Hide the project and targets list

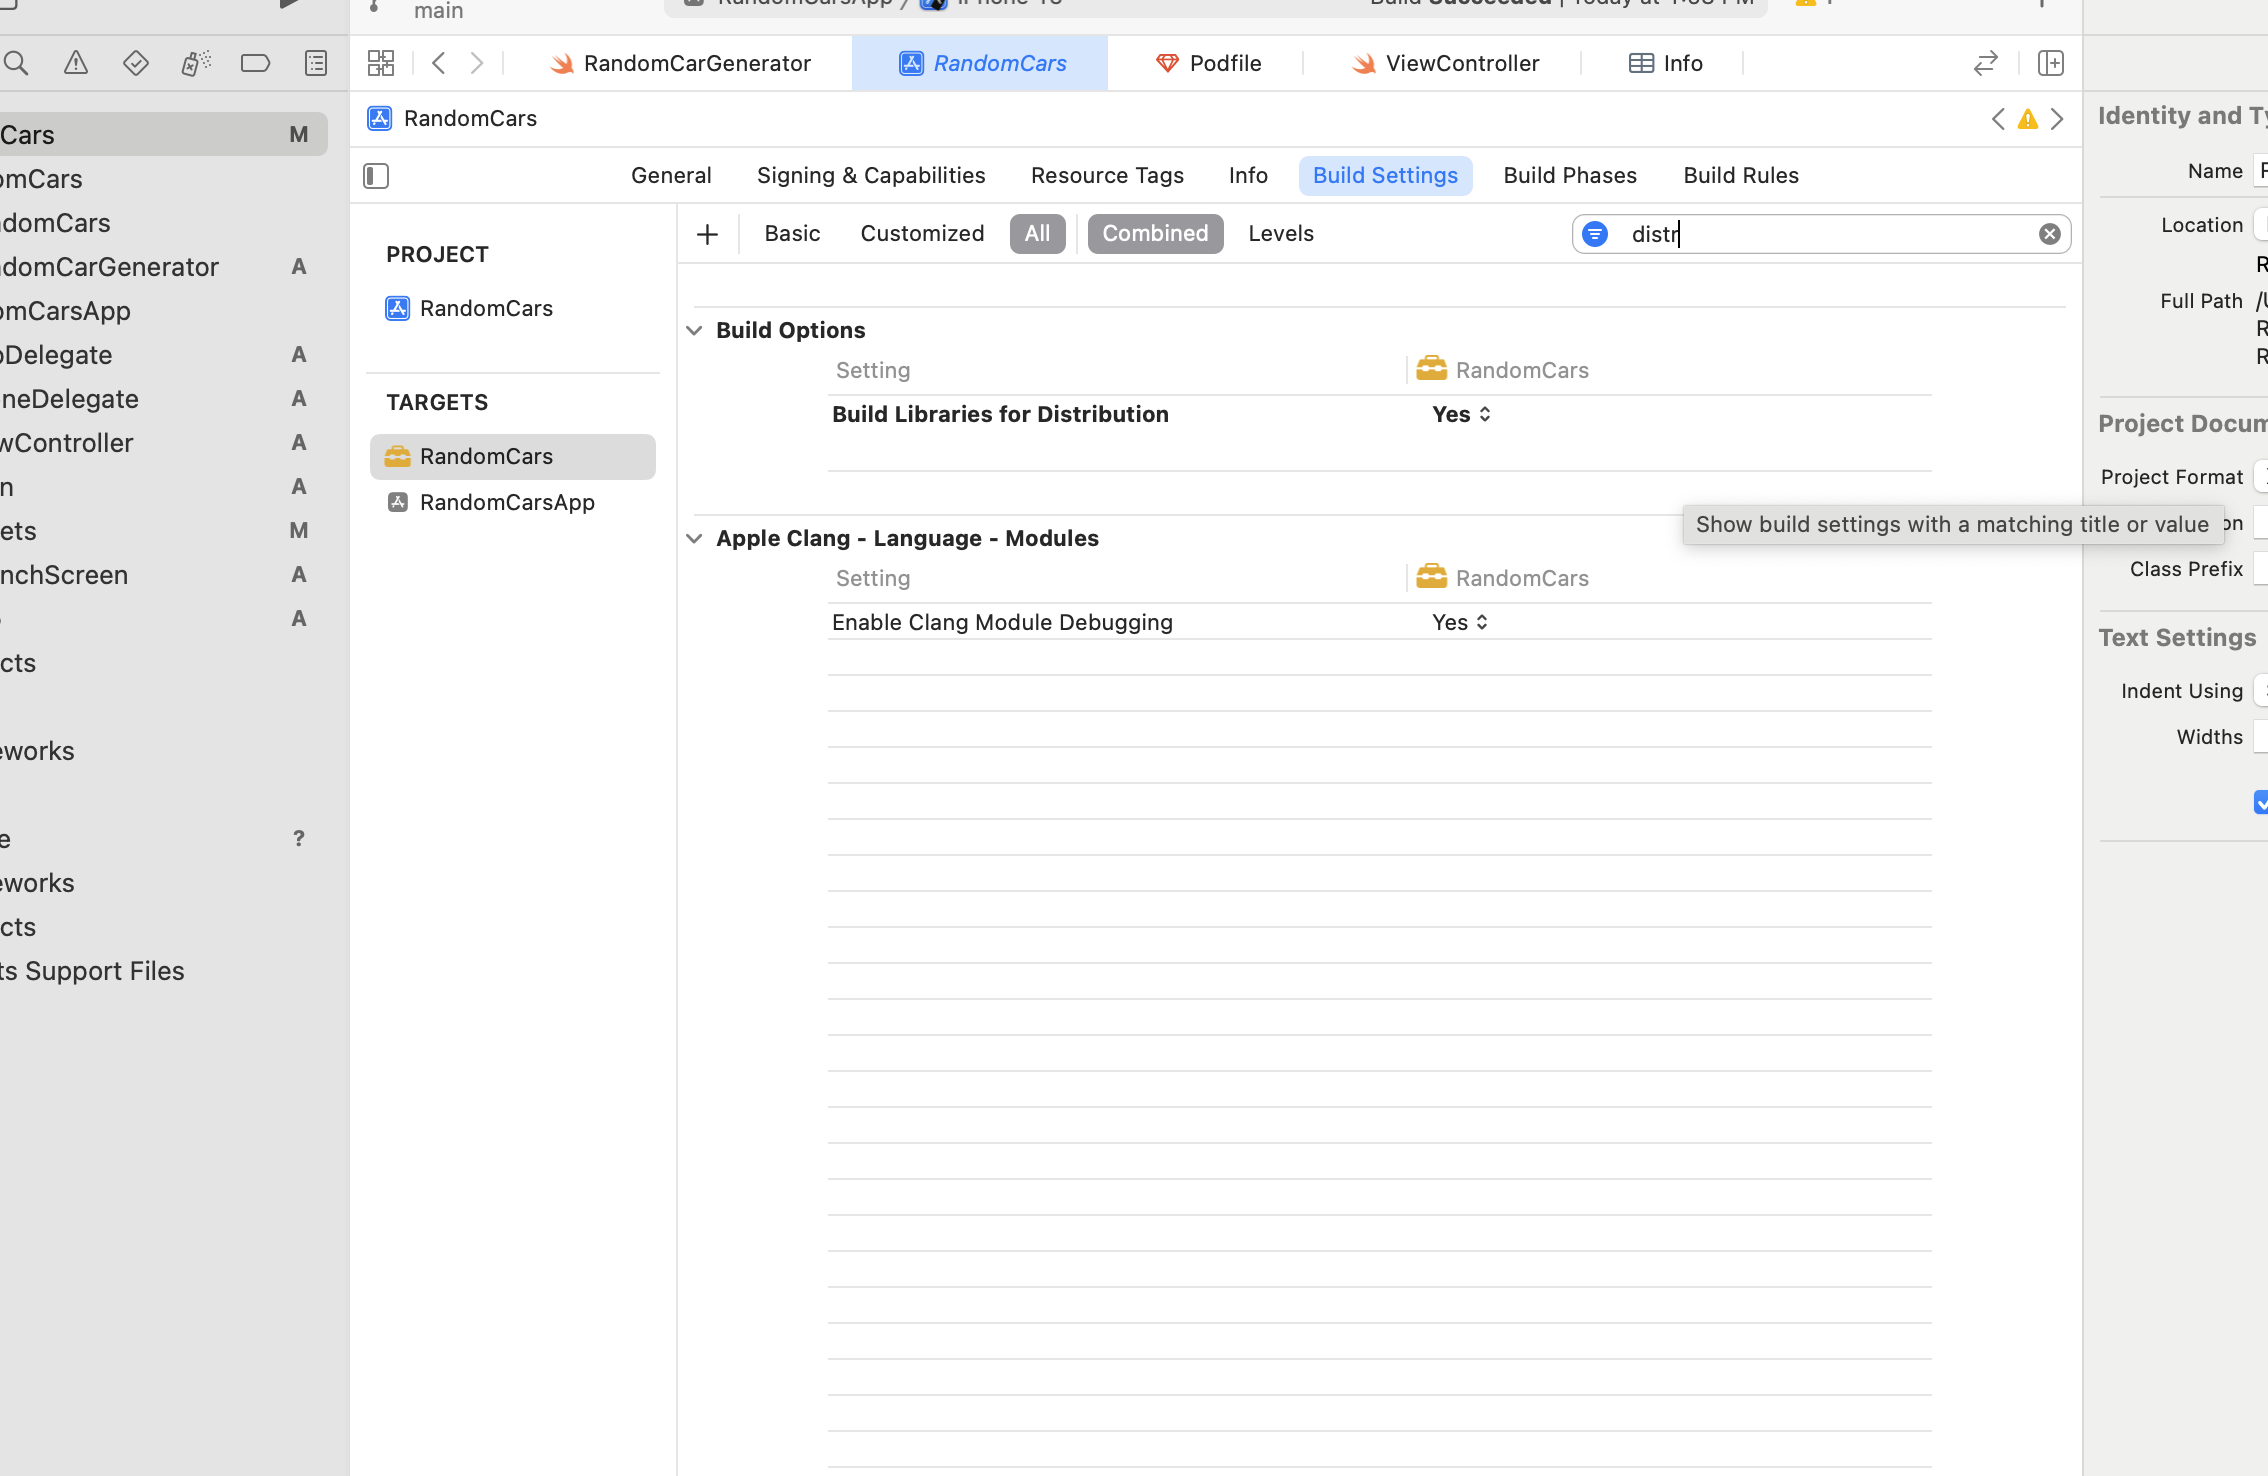376,176
